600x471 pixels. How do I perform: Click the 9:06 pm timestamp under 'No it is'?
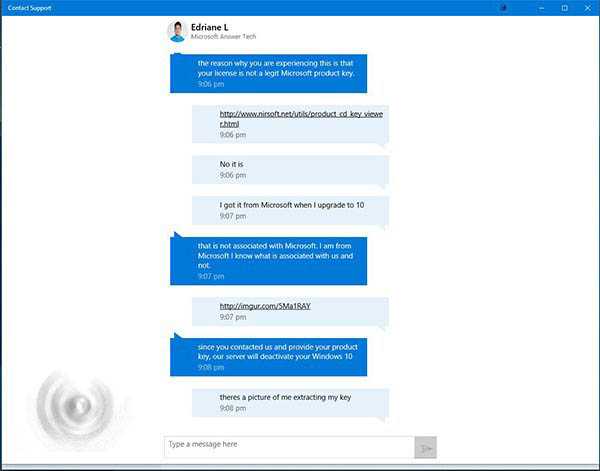(x=233, y=175)
